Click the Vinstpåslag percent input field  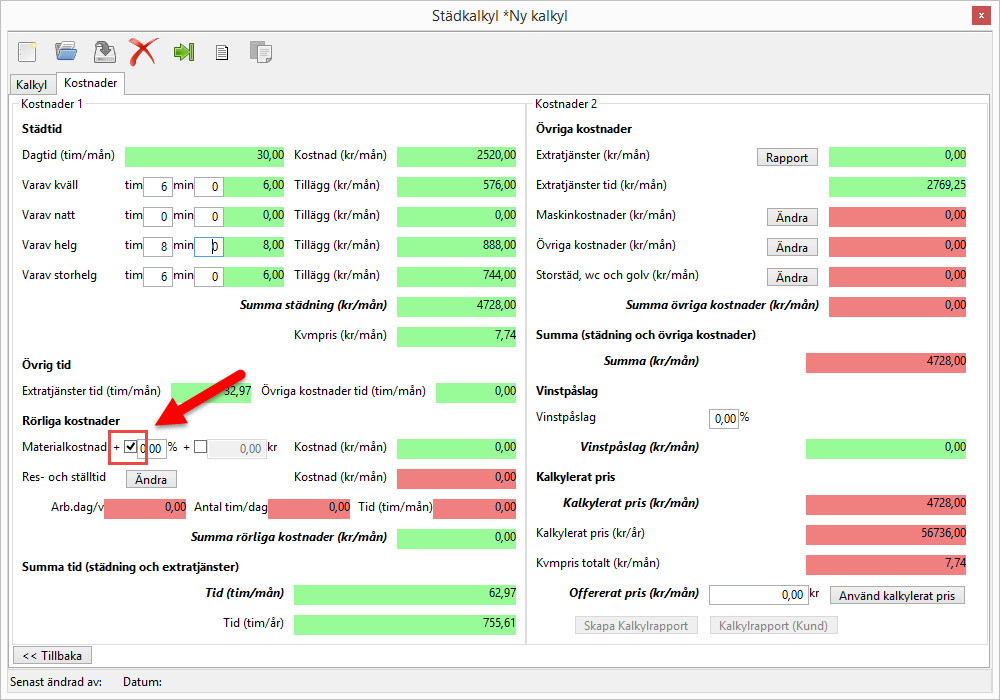click(723, 418)
